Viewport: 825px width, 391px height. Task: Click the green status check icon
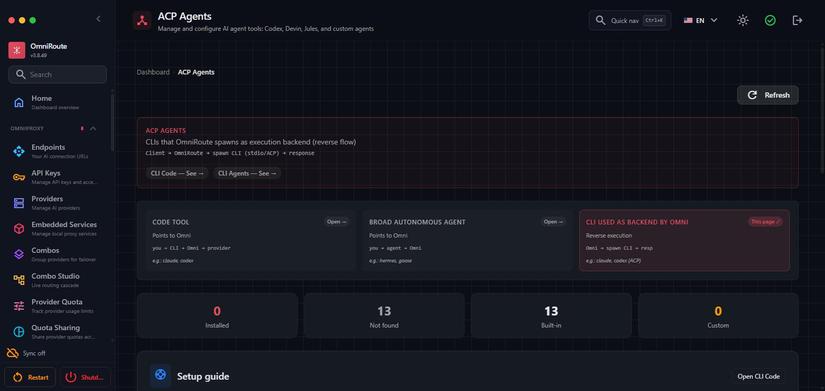click(770, 21)
